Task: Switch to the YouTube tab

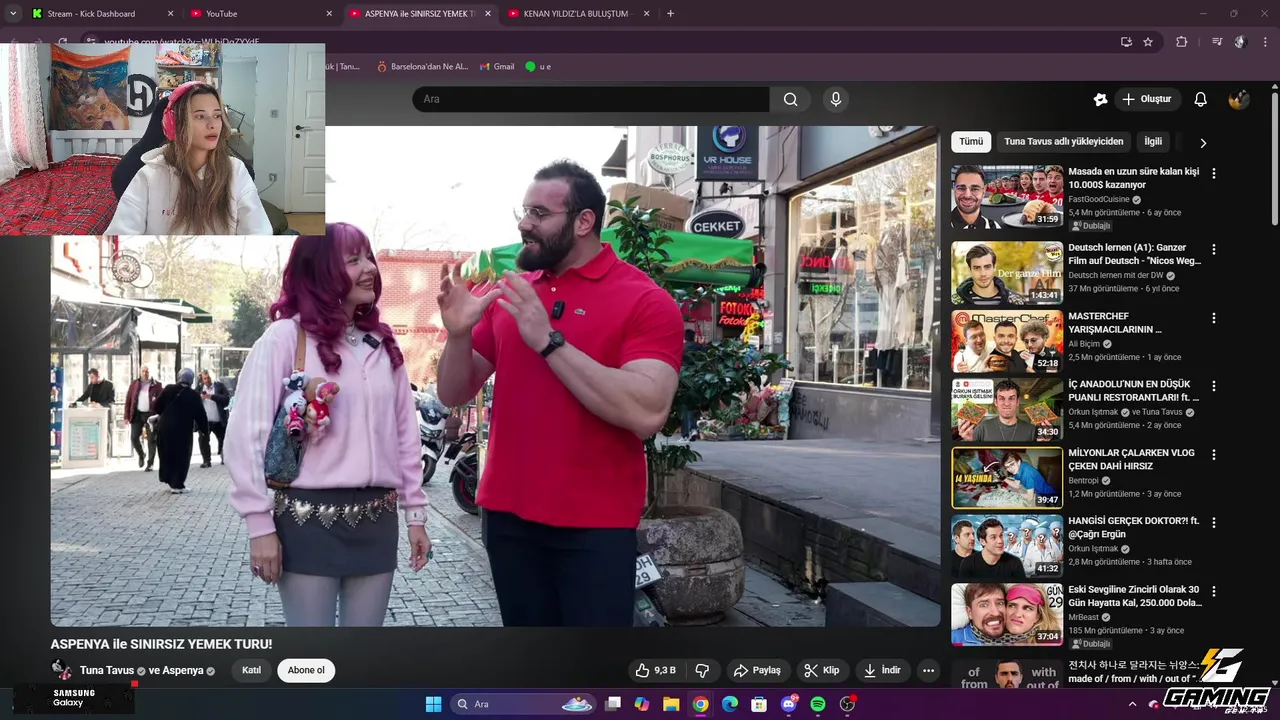Action: (260, 14)
